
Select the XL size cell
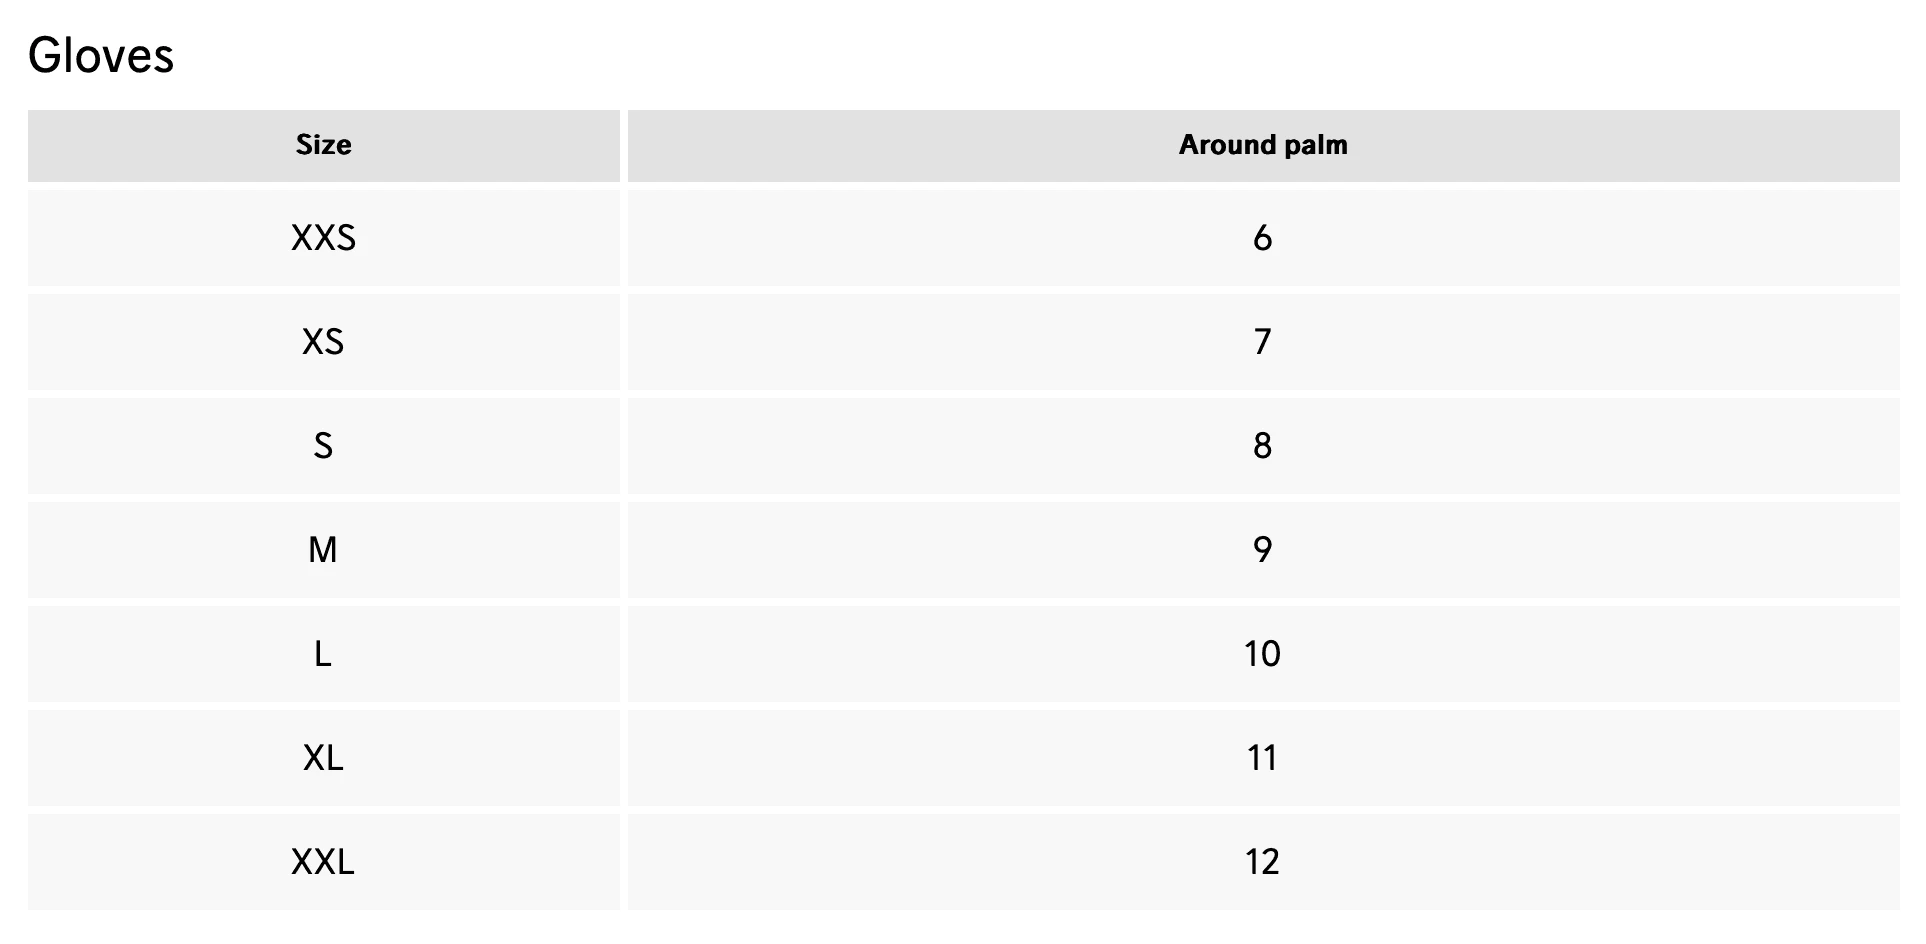click(x=323, y=758)
